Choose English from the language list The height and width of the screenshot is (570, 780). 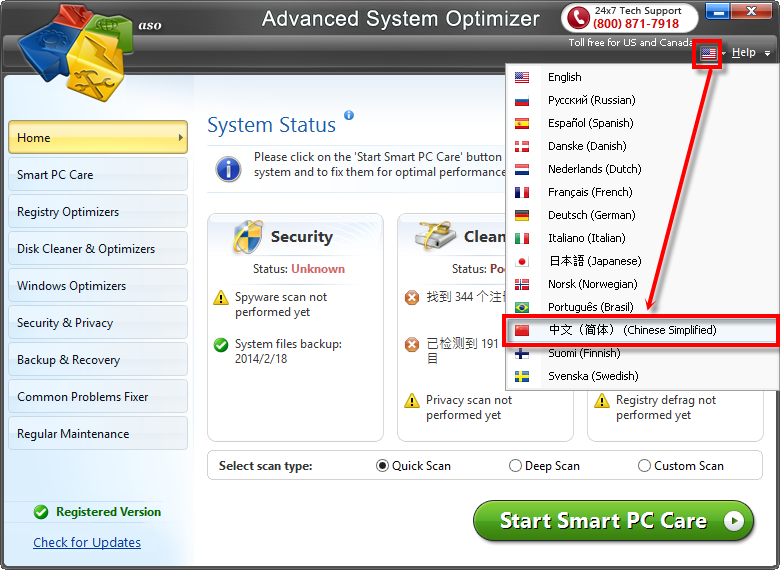642,77
